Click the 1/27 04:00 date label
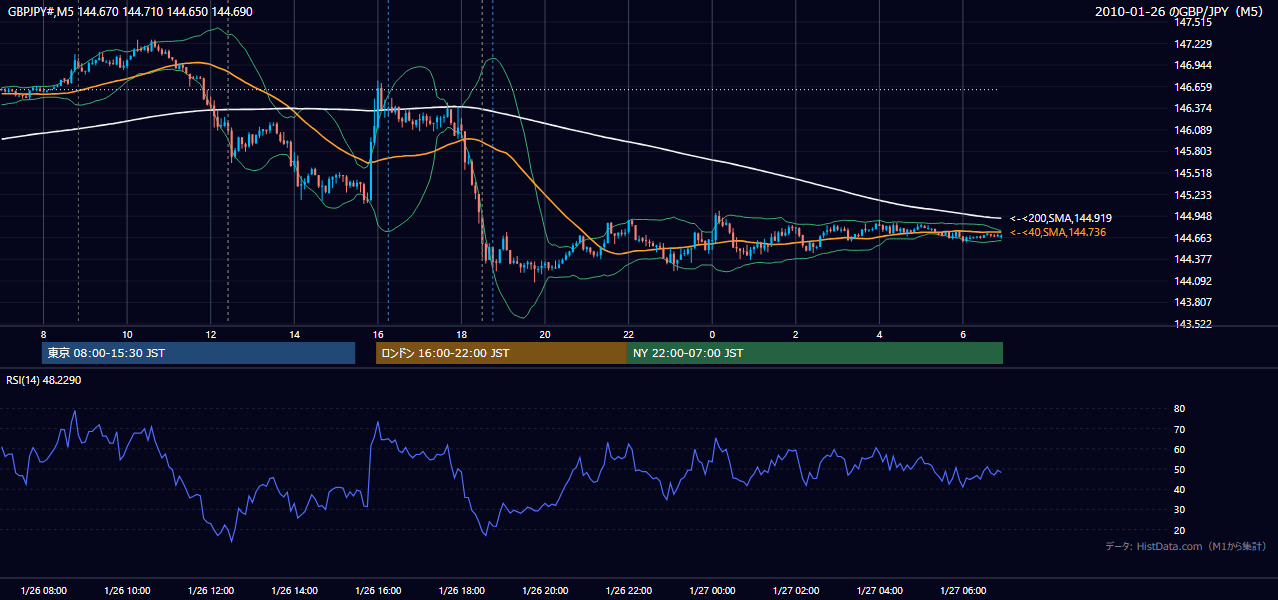 pyautogui.click(x=880, y=591)
